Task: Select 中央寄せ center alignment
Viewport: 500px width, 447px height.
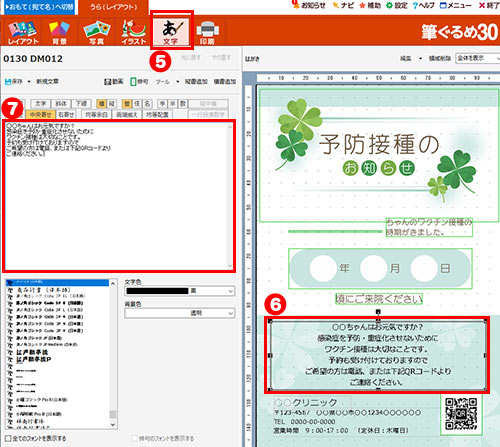Action: coord(41,114)
